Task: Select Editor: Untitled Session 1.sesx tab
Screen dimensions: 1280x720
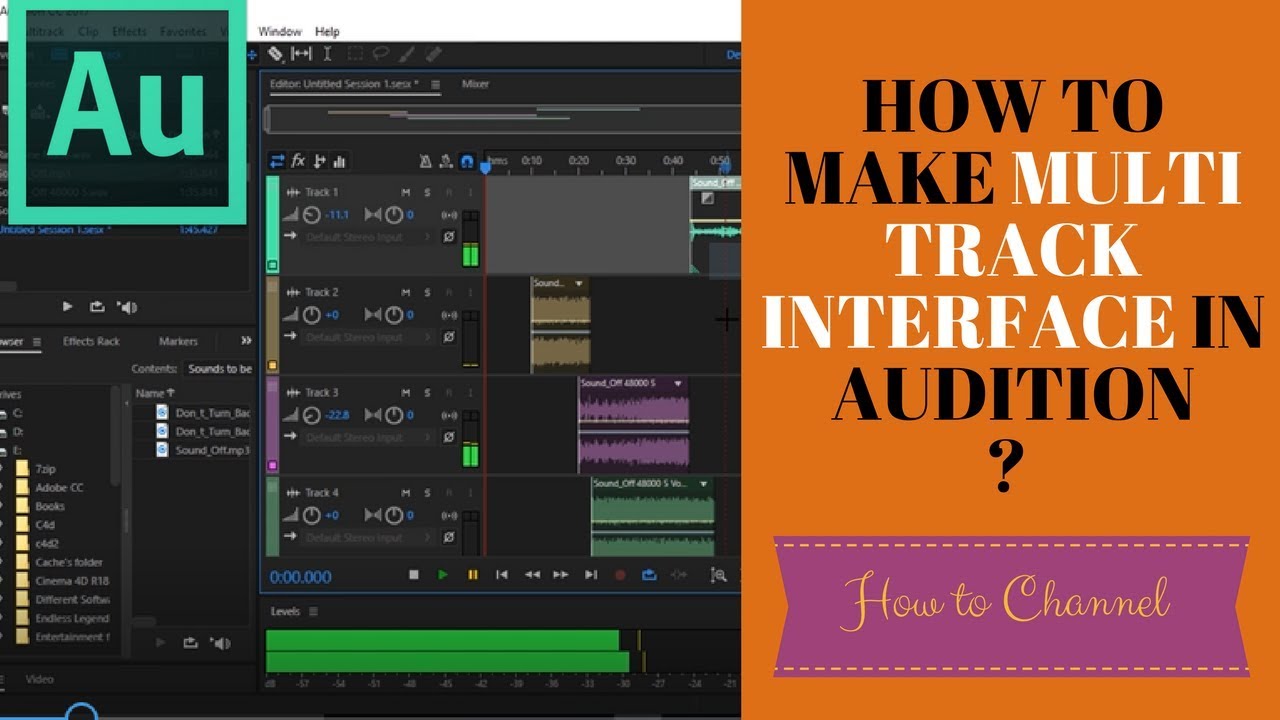Action: click(344, 84)
